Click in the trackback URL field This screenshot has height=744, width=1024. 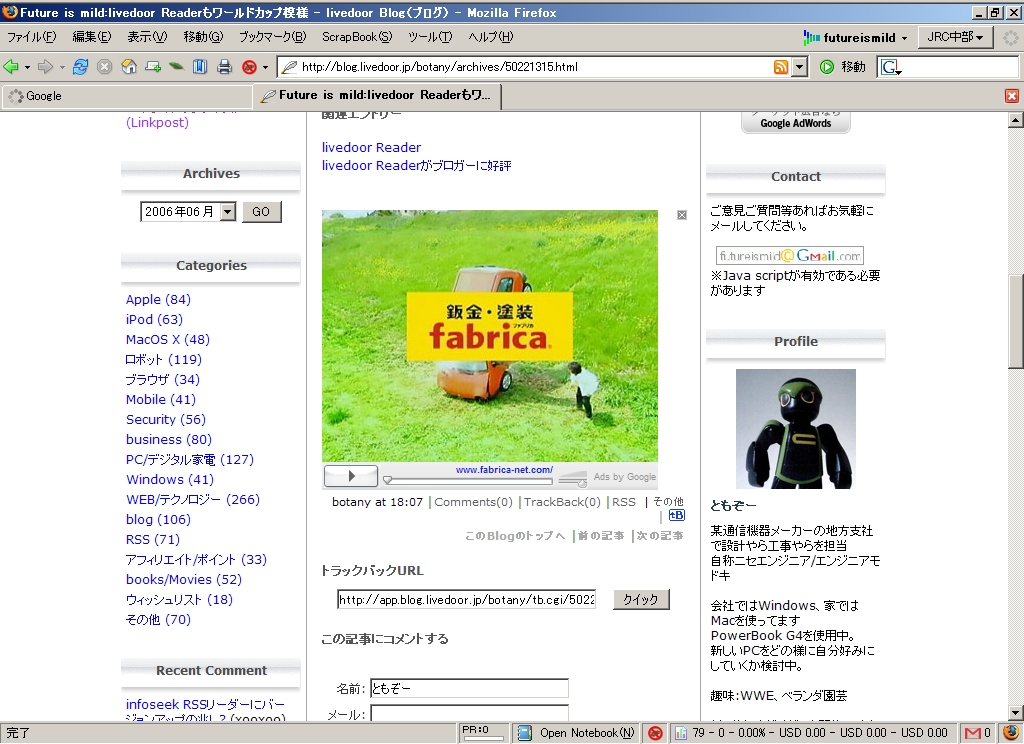[x=466, y=600]
